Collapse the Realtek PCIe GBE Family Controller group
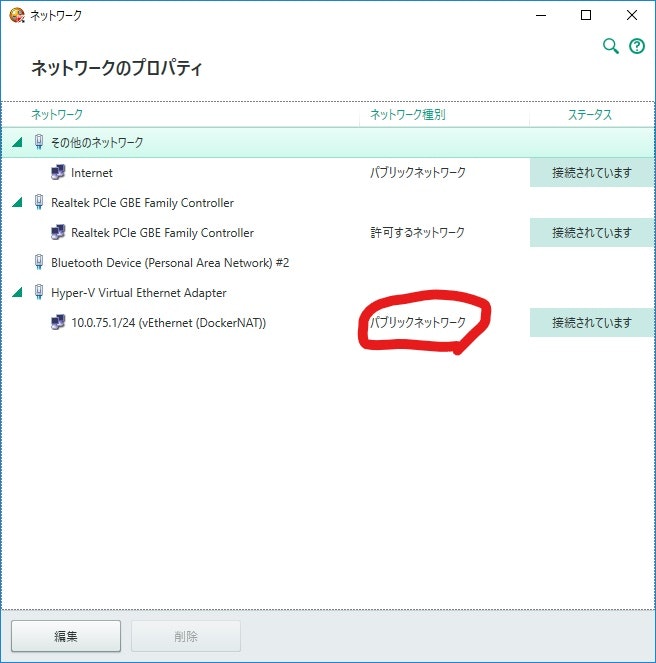Image resolution: width=656 pixels, height=663 pixels. pyautogui.click(x=17, y=202)
